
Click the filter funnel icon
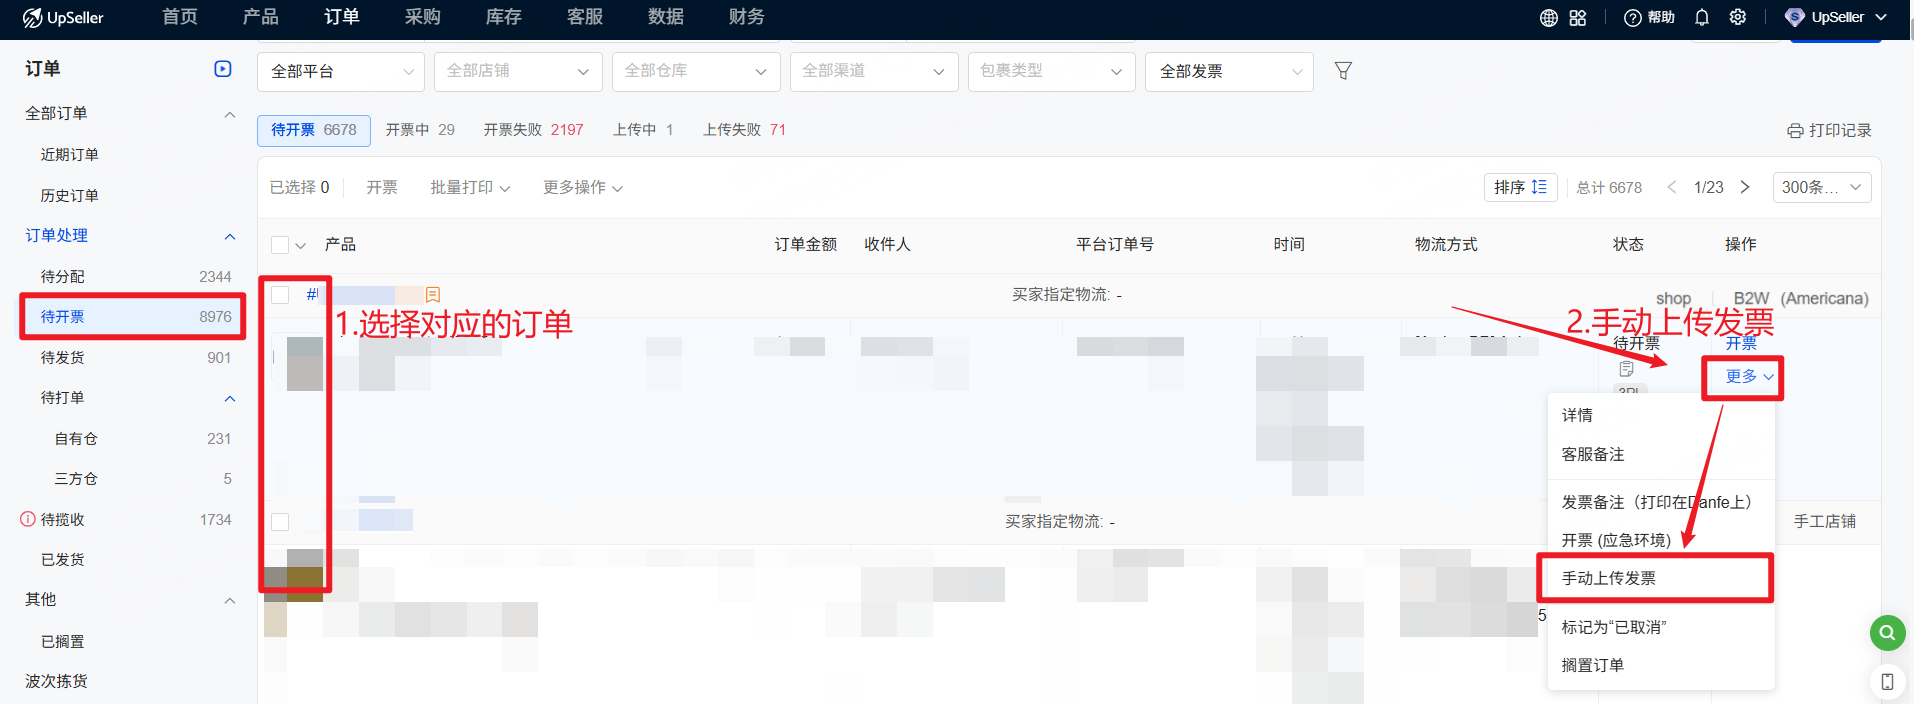1343,71
